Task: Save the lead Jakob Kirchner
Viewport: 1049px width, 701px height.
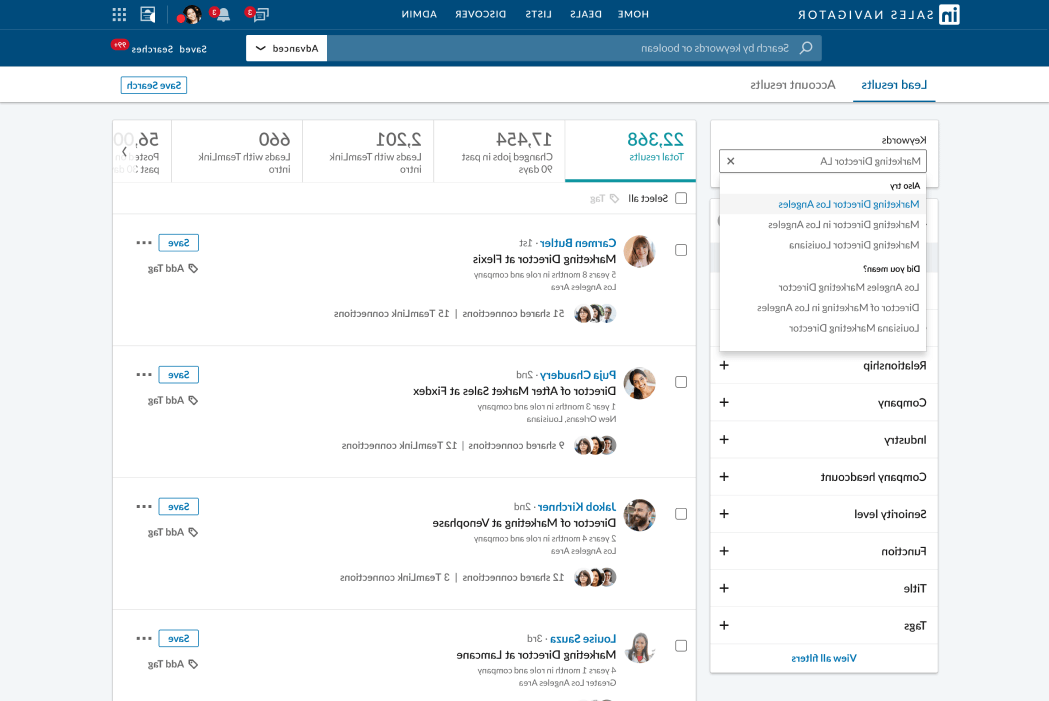Action: pyautogui.click(x=179, y=506)
